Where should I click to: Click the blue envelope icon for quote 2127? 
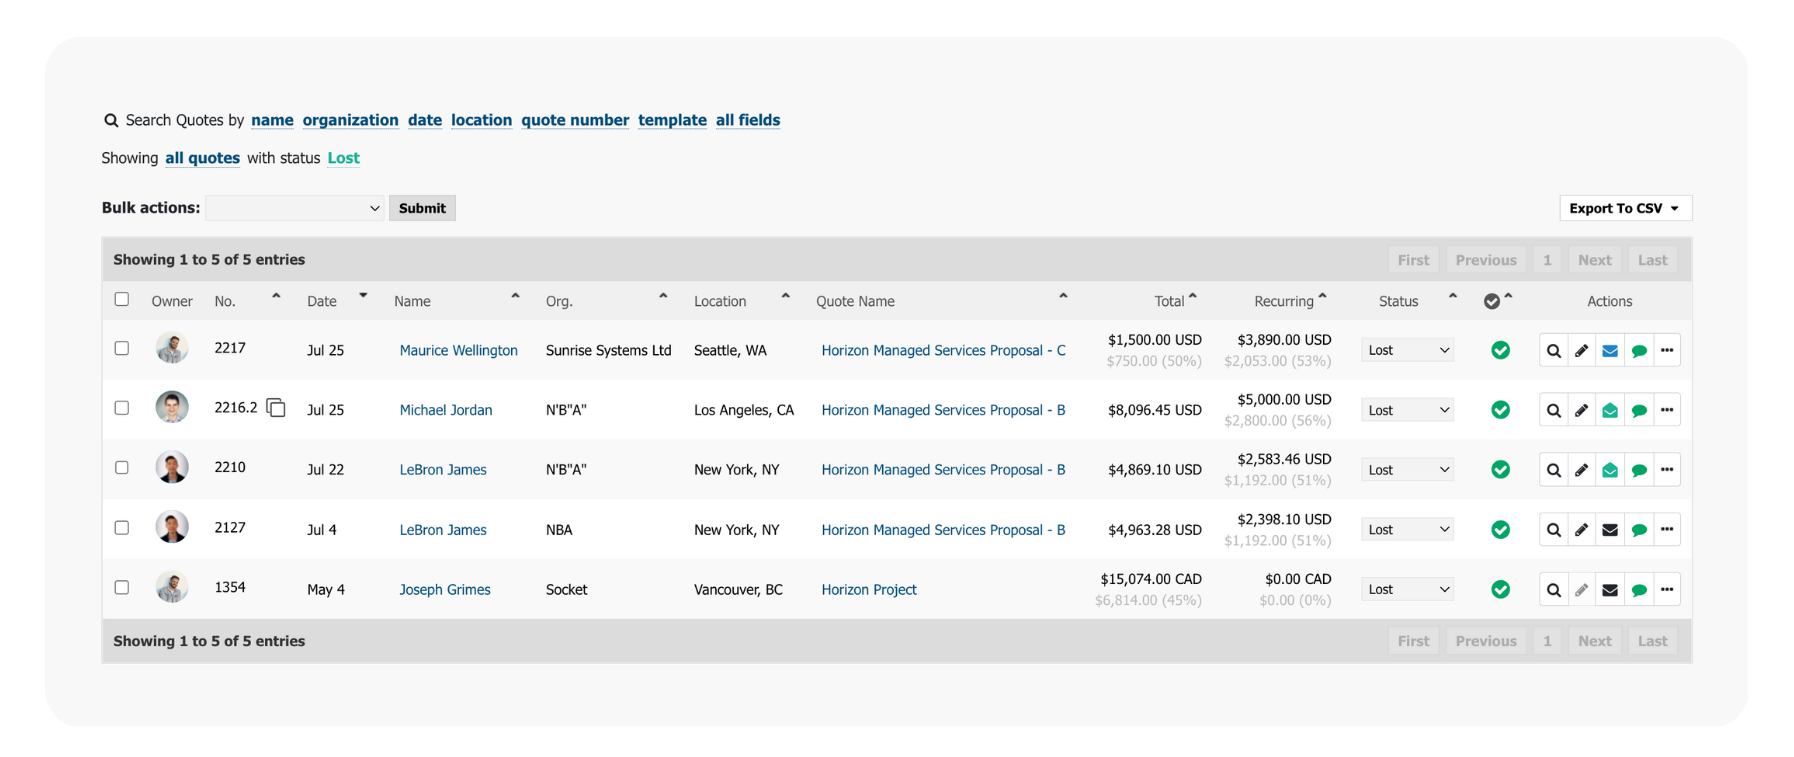(1610, 529)
